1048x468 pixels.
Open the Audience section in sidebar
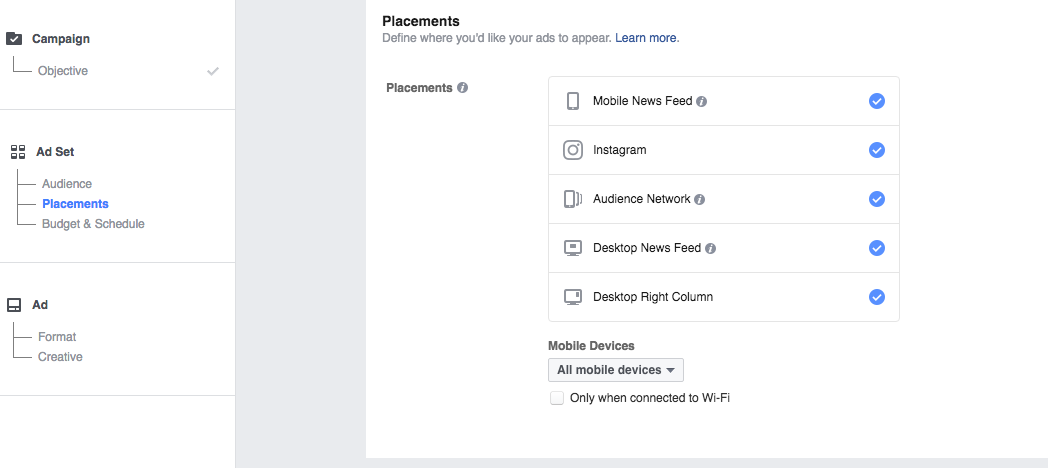click(67, 184)
